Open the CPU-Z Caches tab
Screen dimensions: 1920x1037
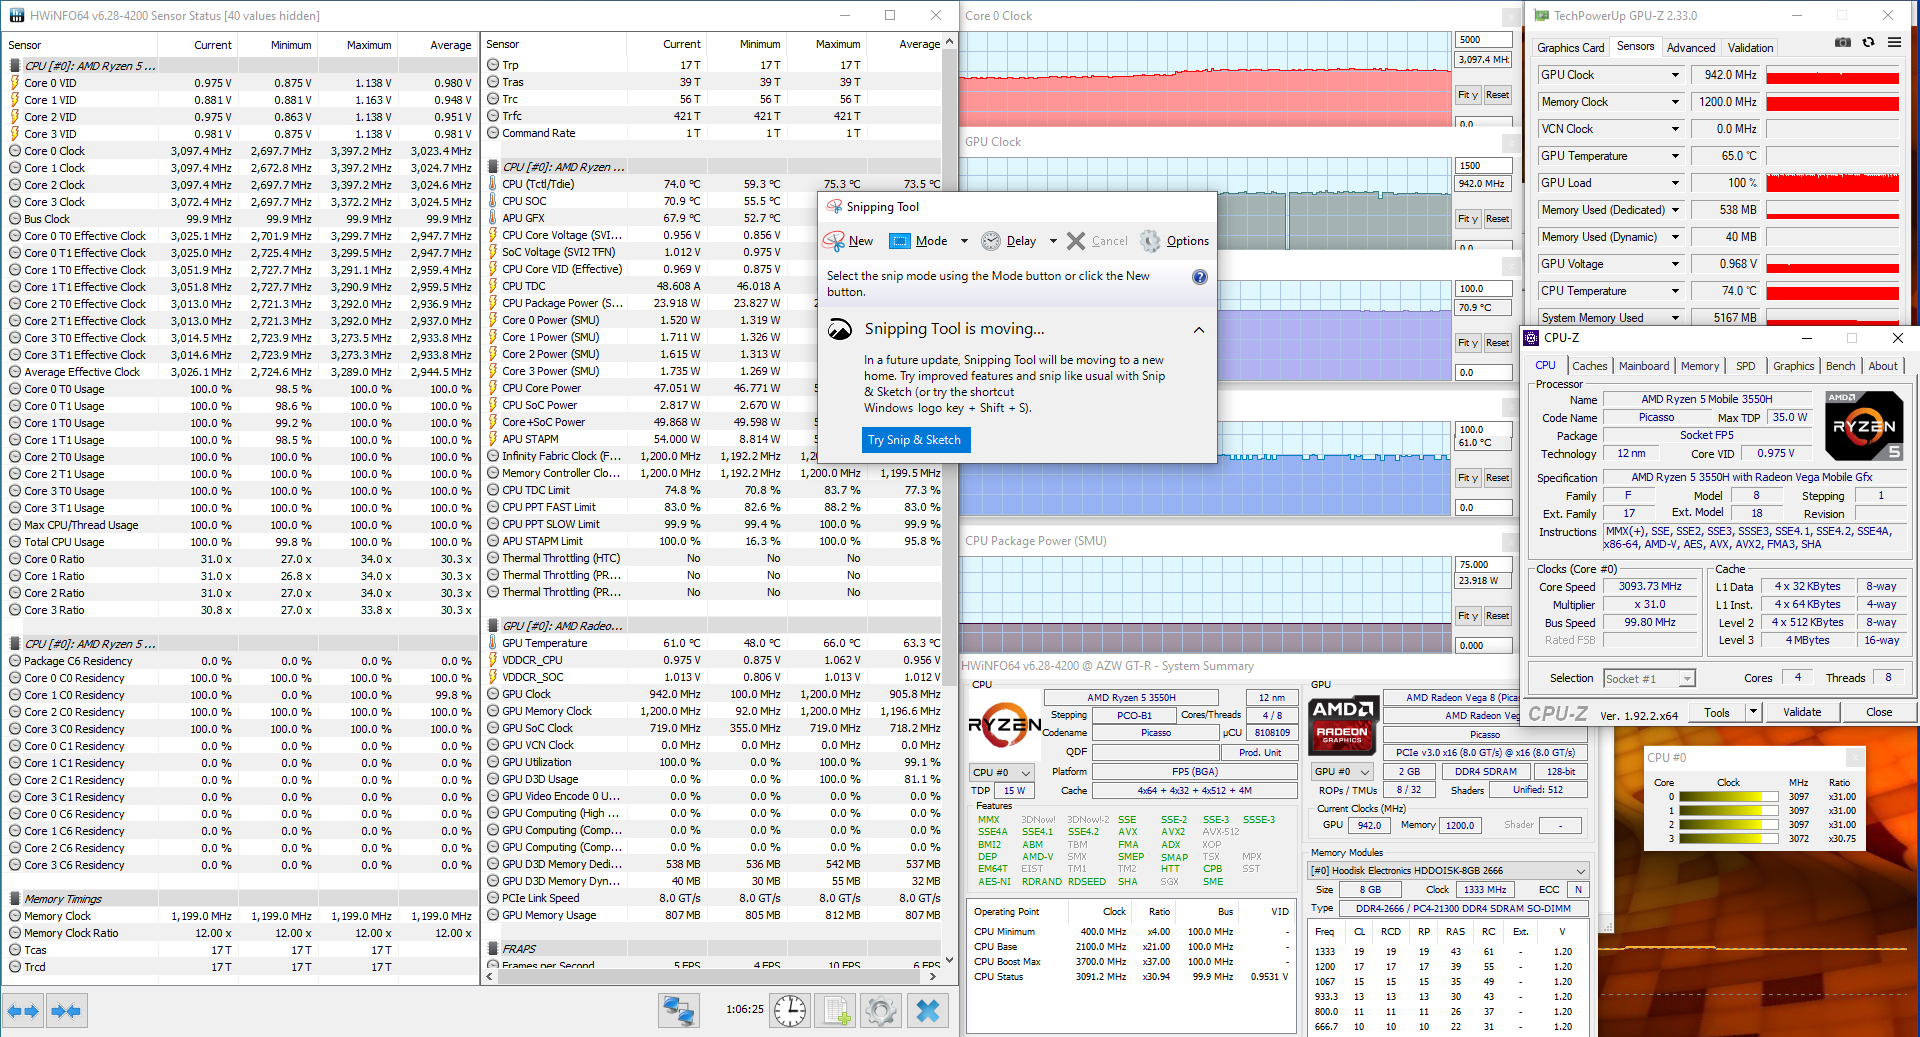(x=1589, y=366)
